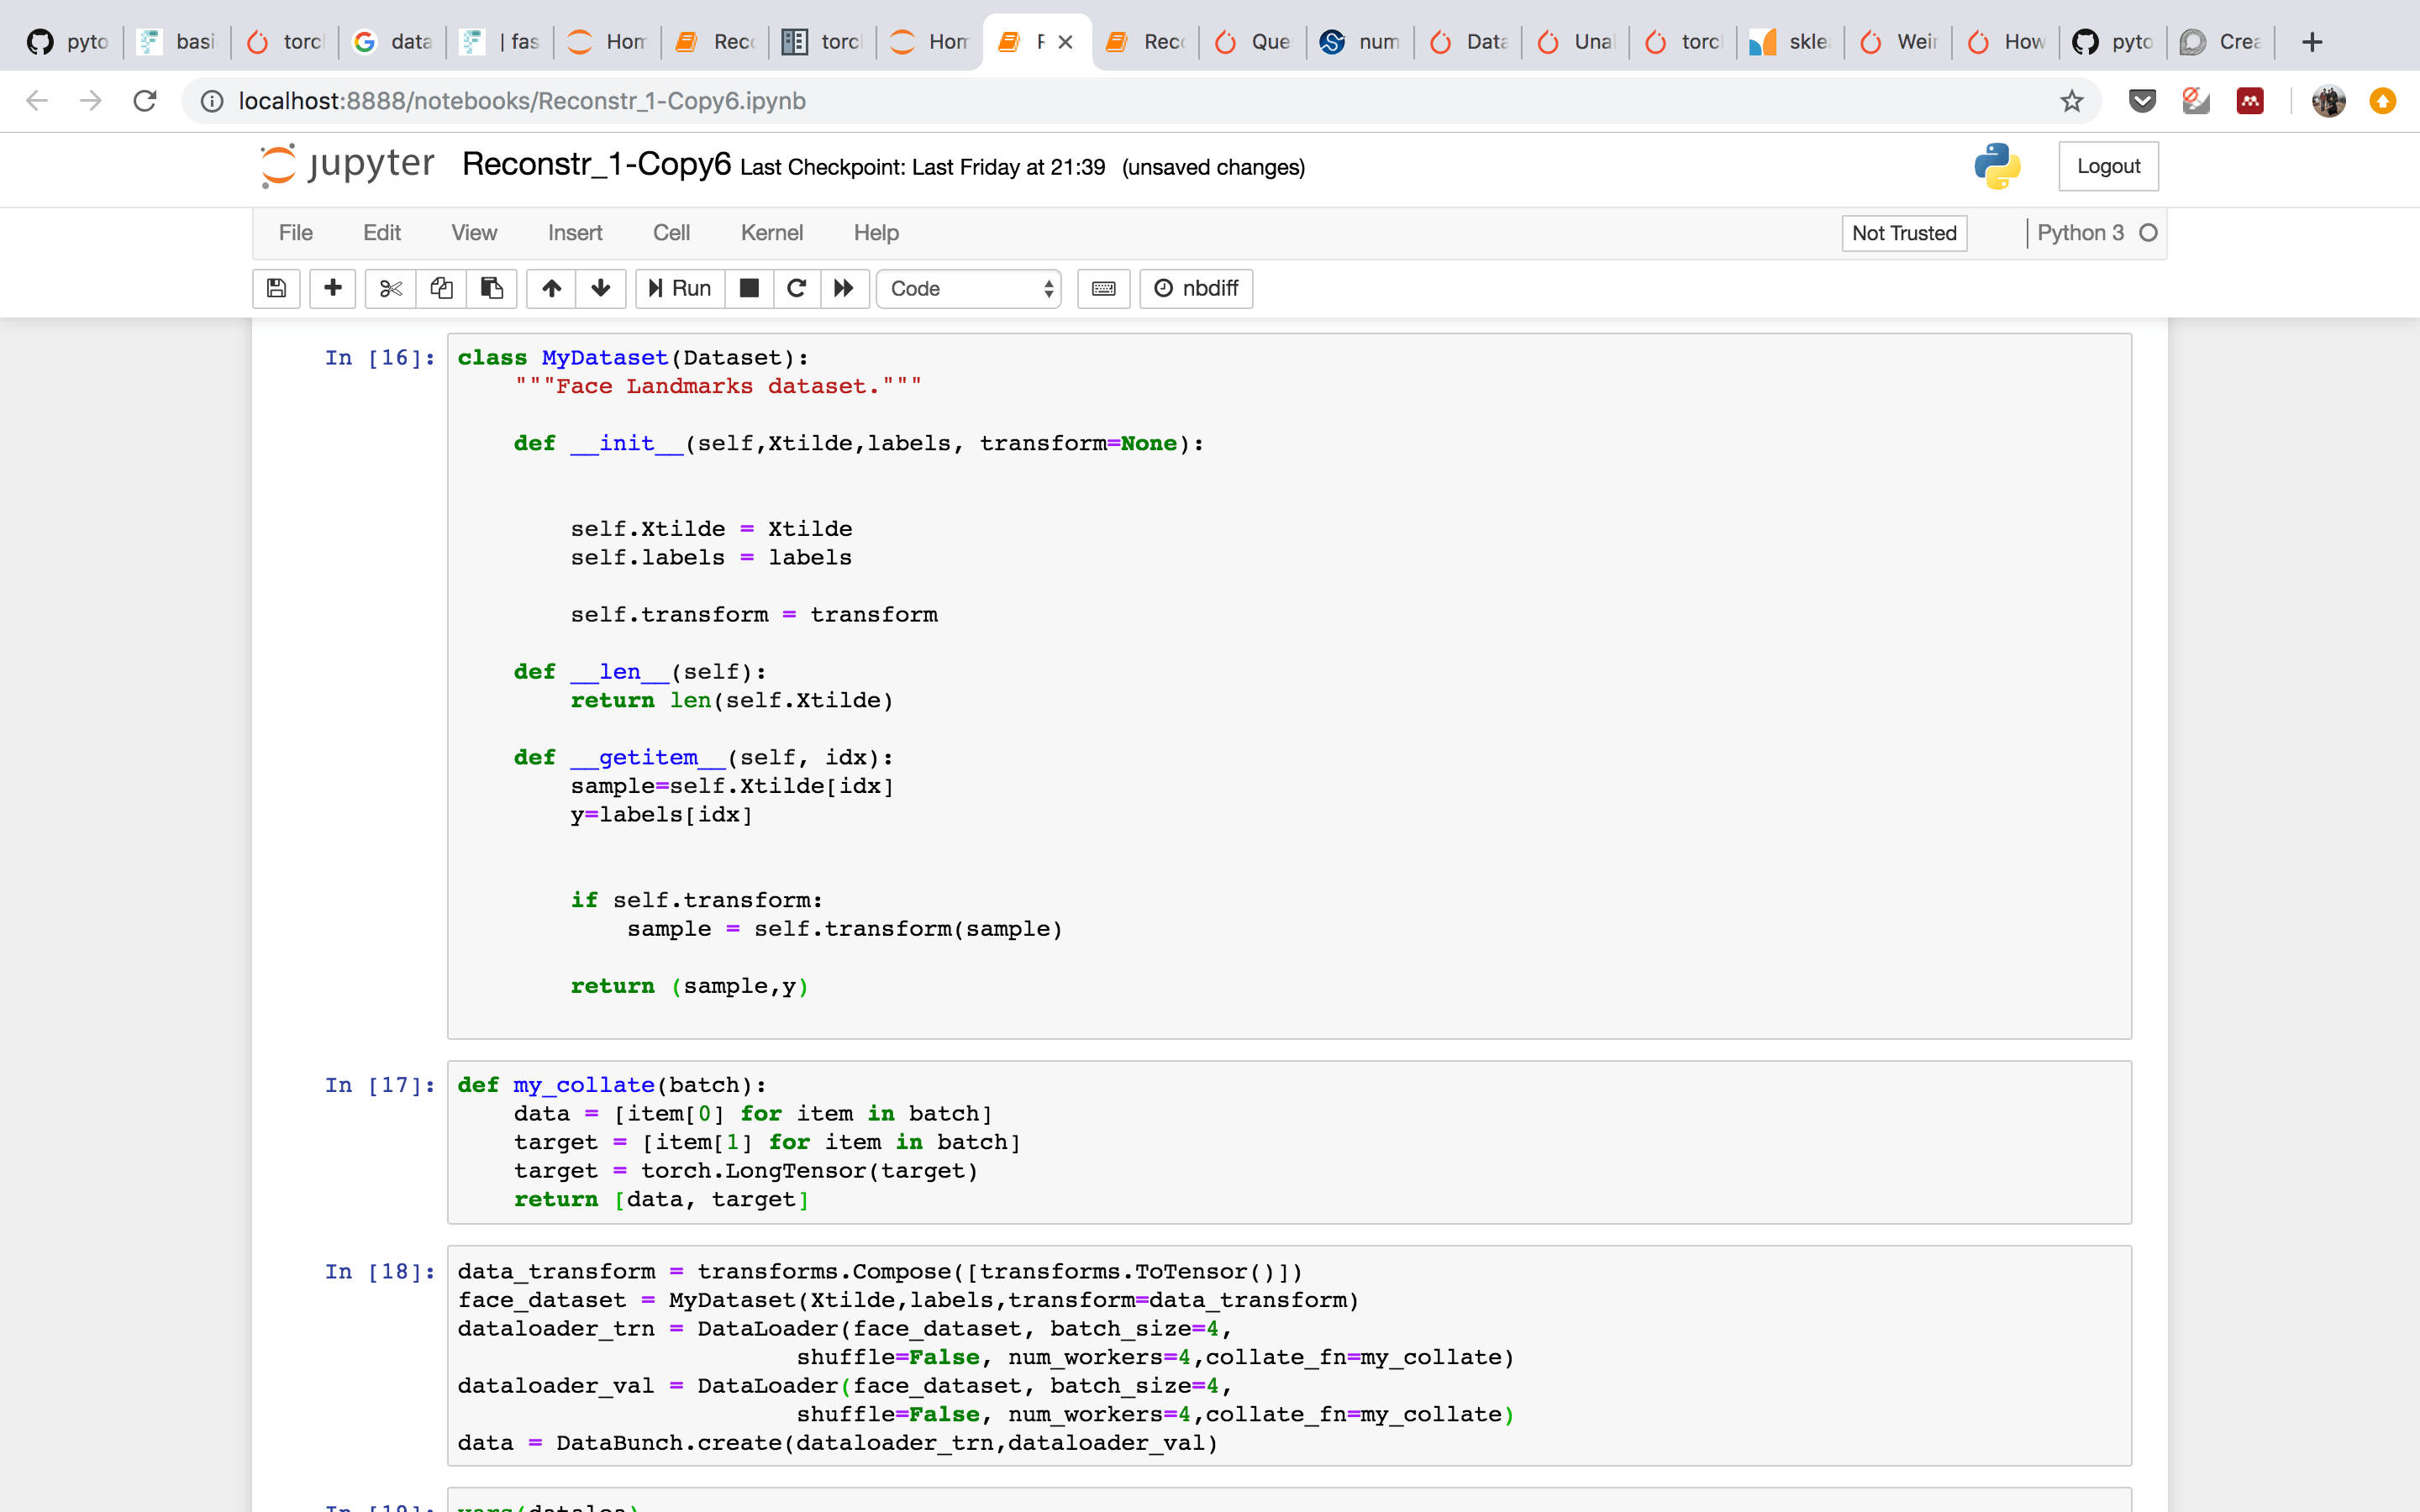Screen dimensions: 2420x1512
Task: Save the notebook with the floppy disk icon
Action: pos(277,288)
